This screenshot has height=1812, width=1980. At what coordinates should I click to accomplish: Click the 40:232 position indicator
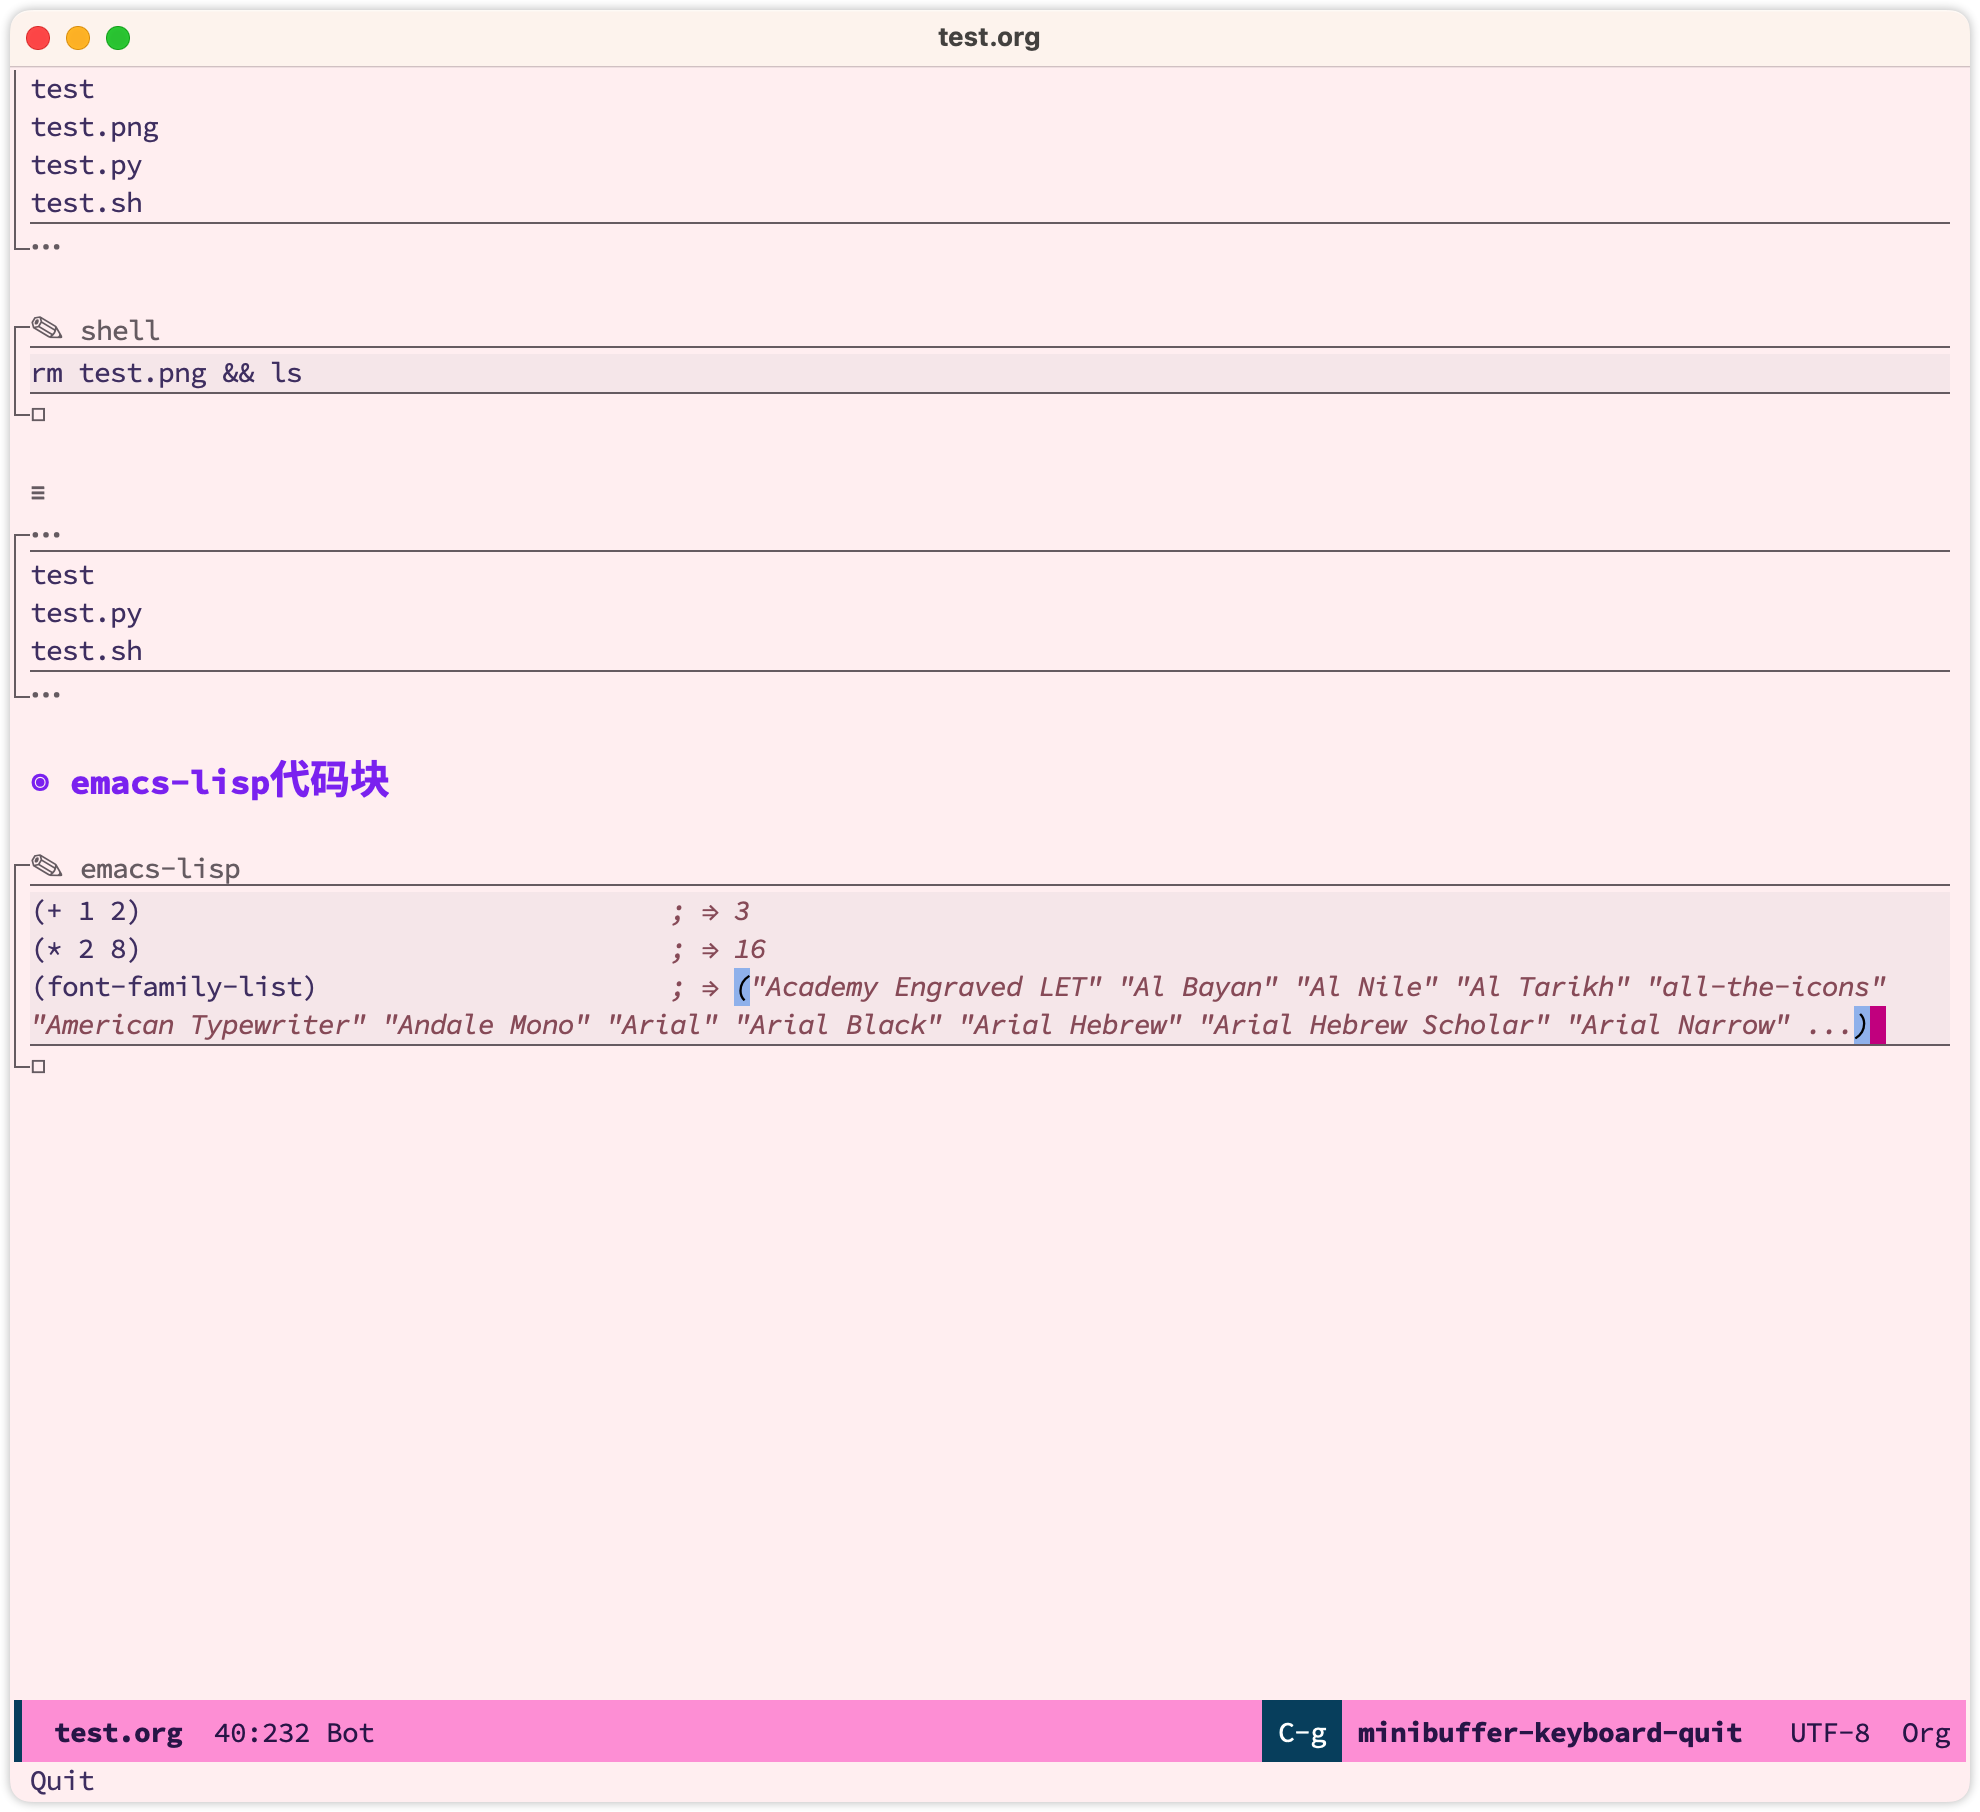[262, 1733]
